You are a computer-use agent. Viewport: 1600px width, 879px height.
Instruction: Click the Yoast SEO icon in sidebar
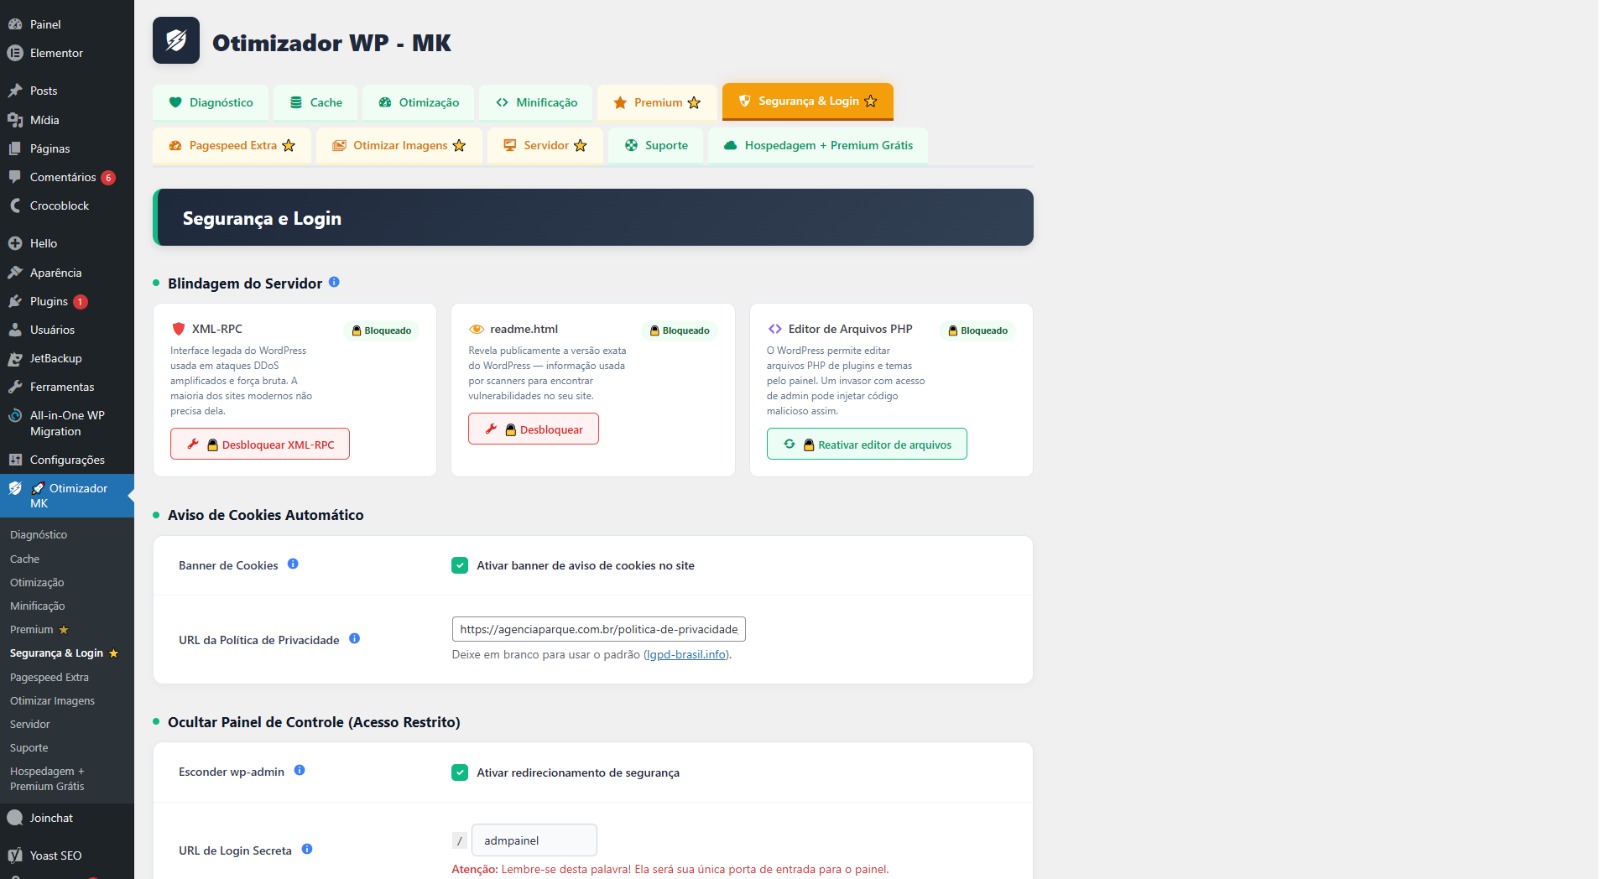pyautogui.click(x=15, y=855)
